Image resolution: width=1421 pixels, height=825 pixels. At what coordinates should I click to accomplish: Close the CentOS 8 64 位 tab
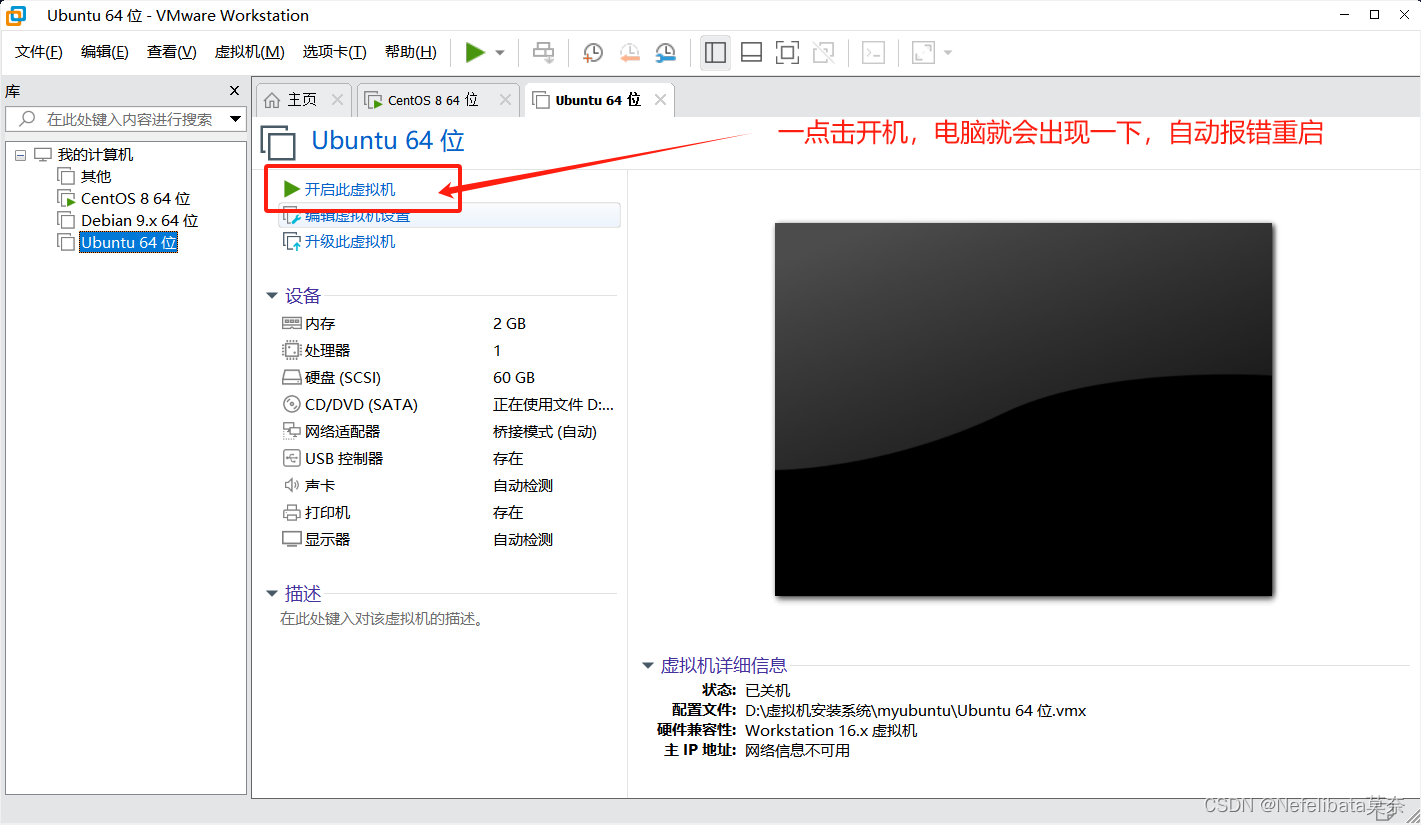505,100
